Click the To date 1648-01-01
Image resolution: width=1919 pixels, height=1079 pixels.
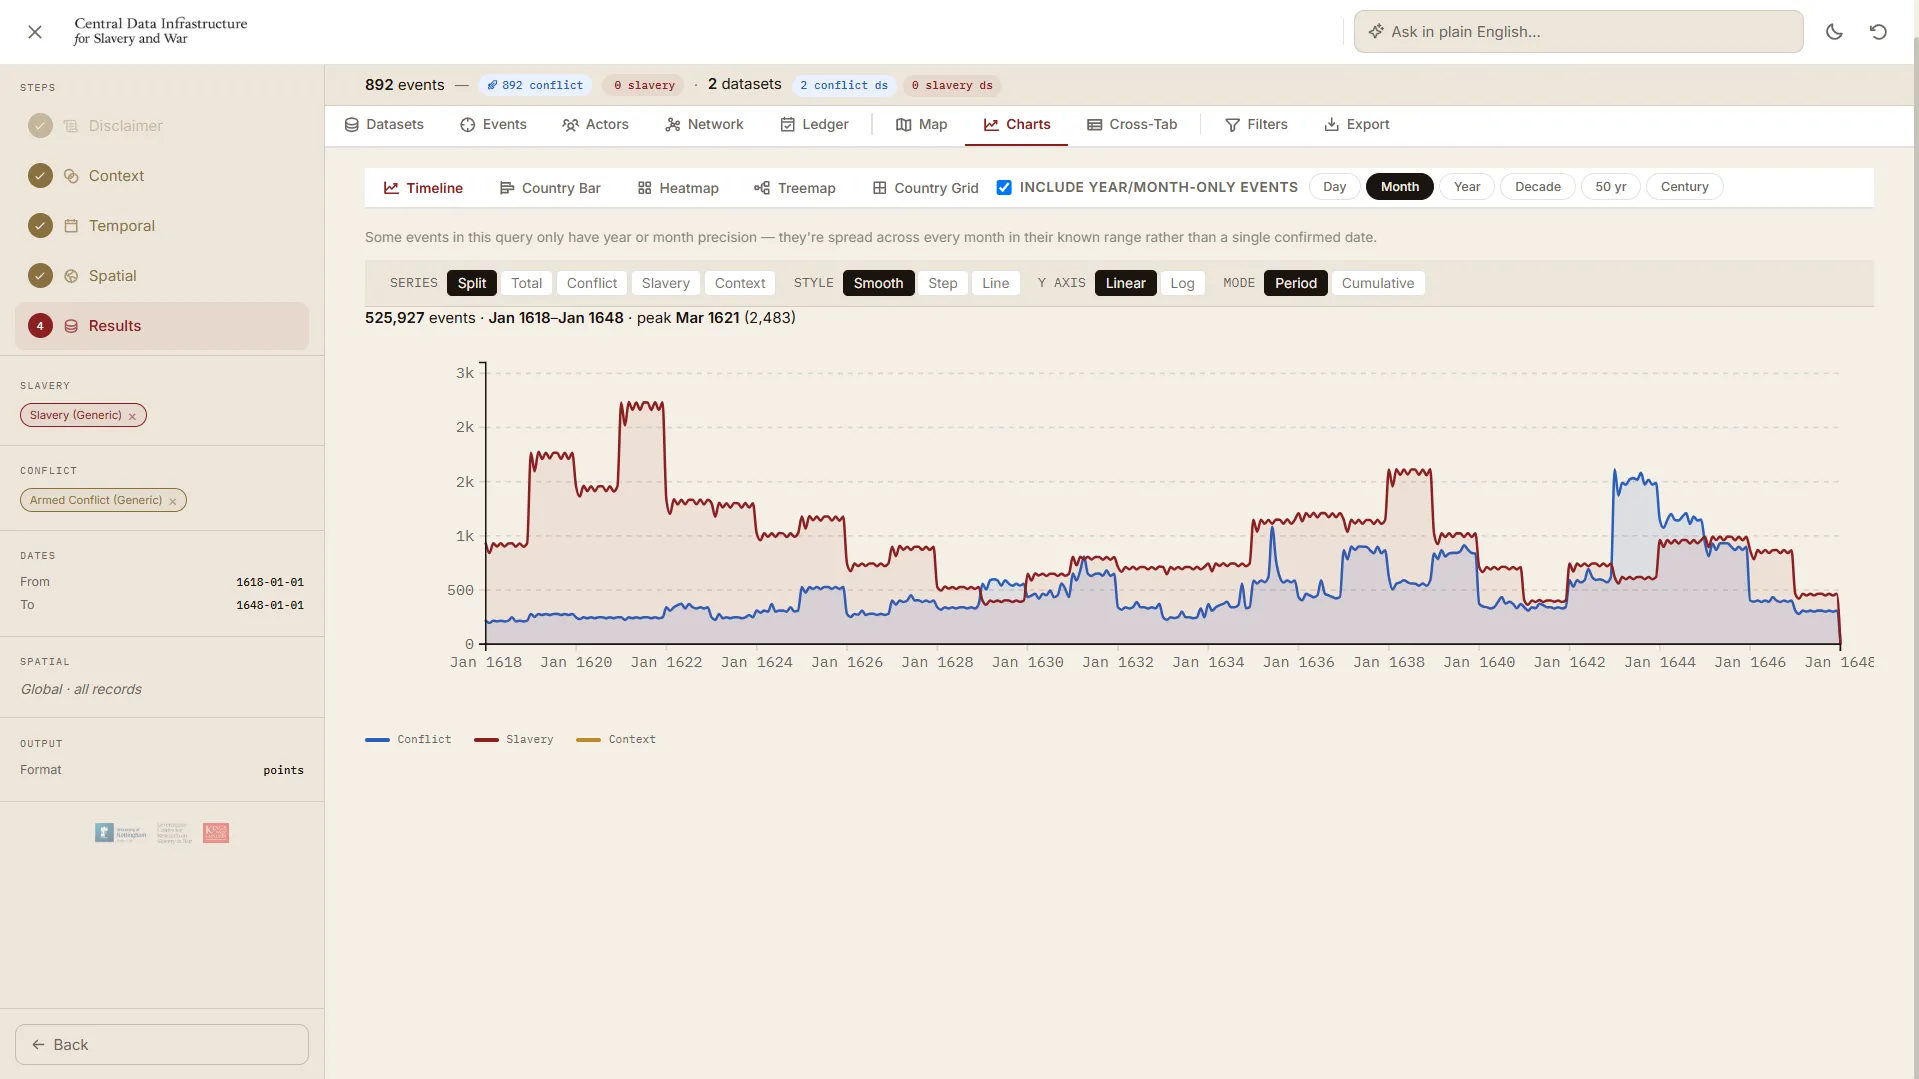(x=270, y=606)
